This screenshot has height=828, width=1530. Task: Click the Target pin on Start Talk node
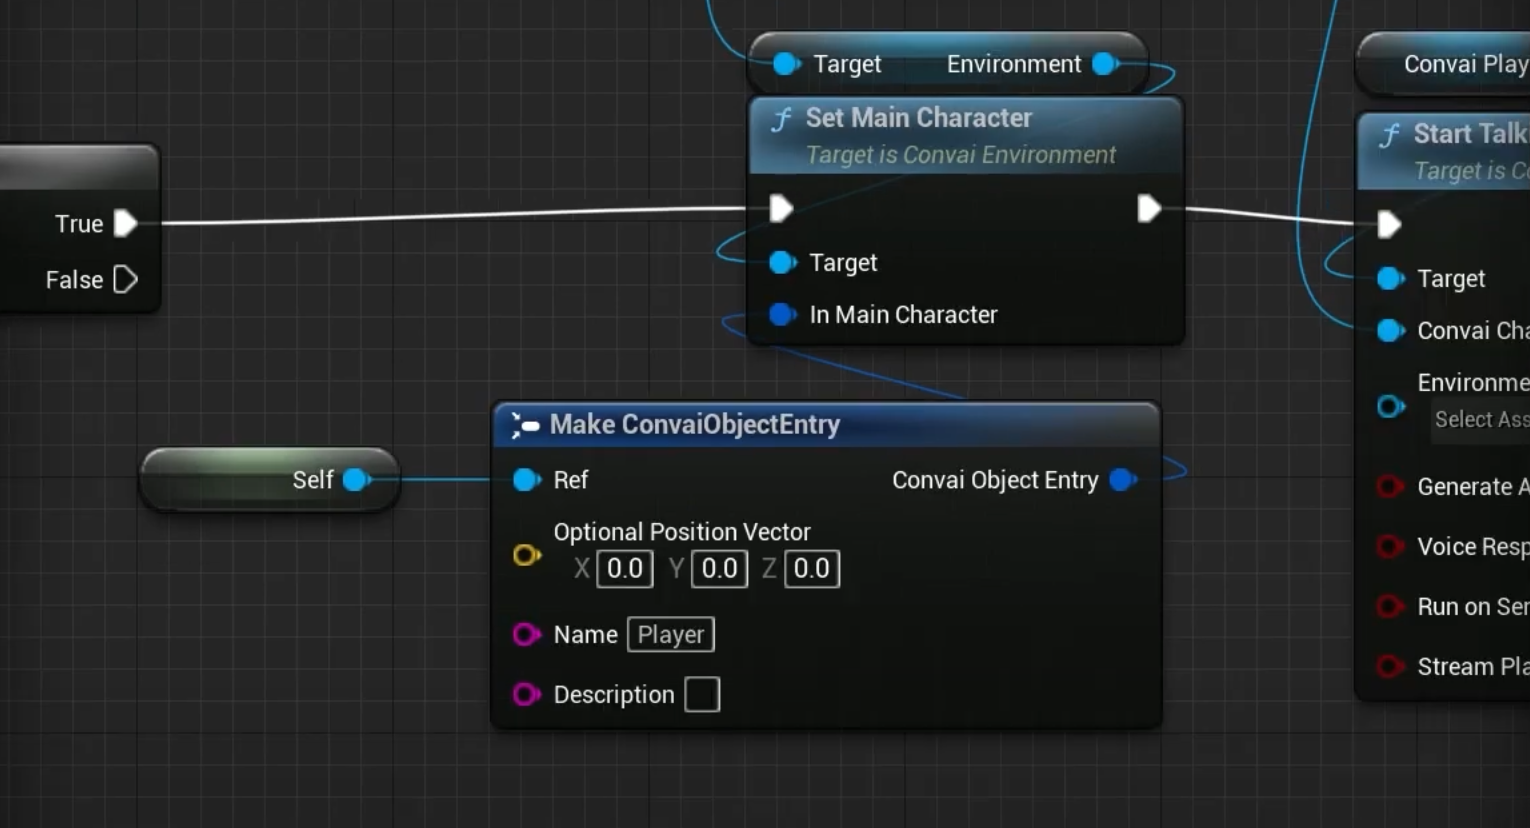tap(1390, 278)
